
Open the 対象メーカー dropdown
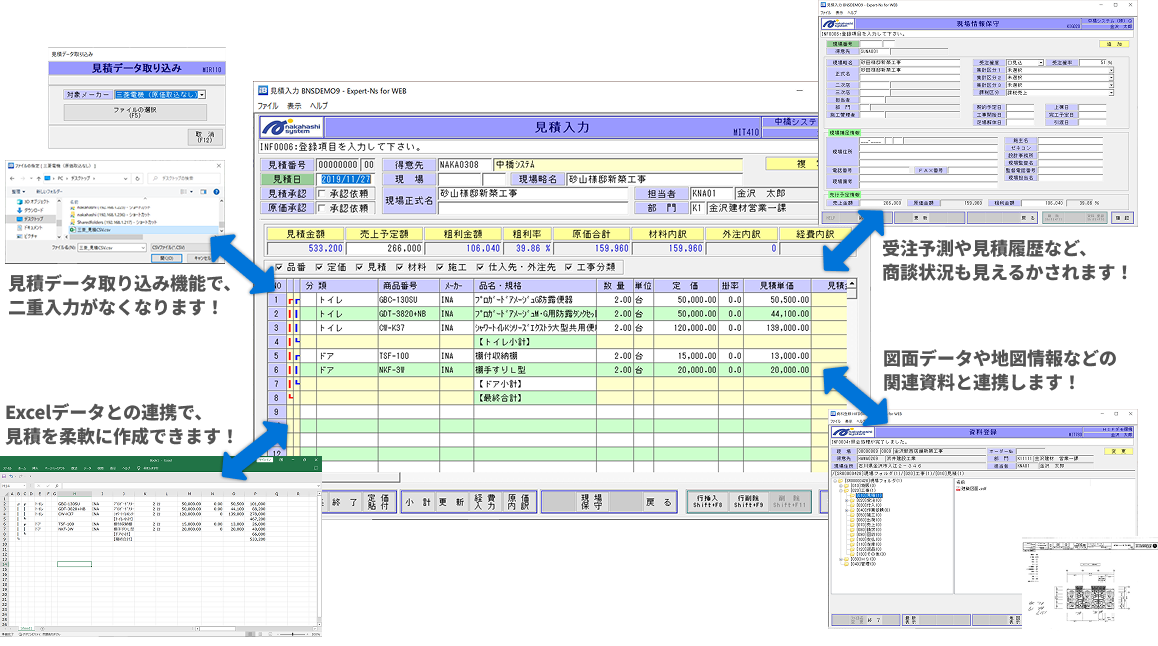pyautogui.click(x=202, y=95)
